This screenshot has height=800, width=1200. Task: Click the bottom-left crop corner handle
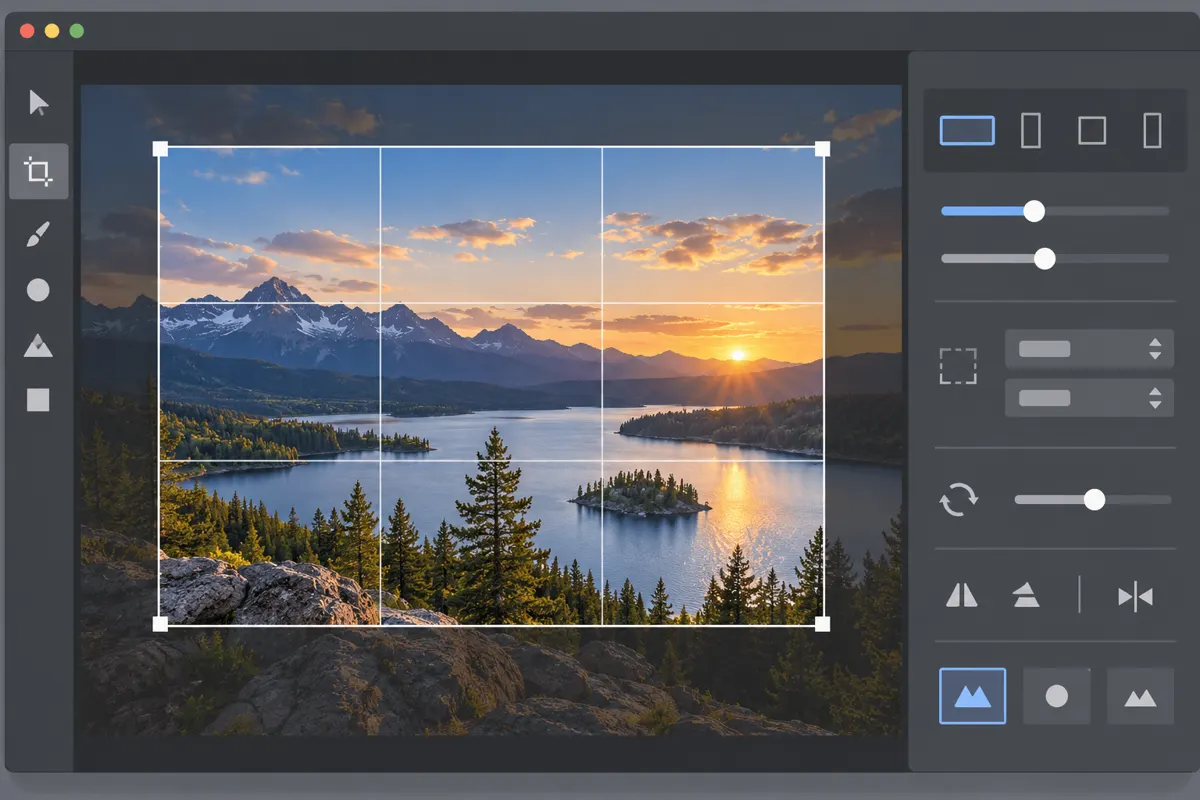tap(160, 624)
